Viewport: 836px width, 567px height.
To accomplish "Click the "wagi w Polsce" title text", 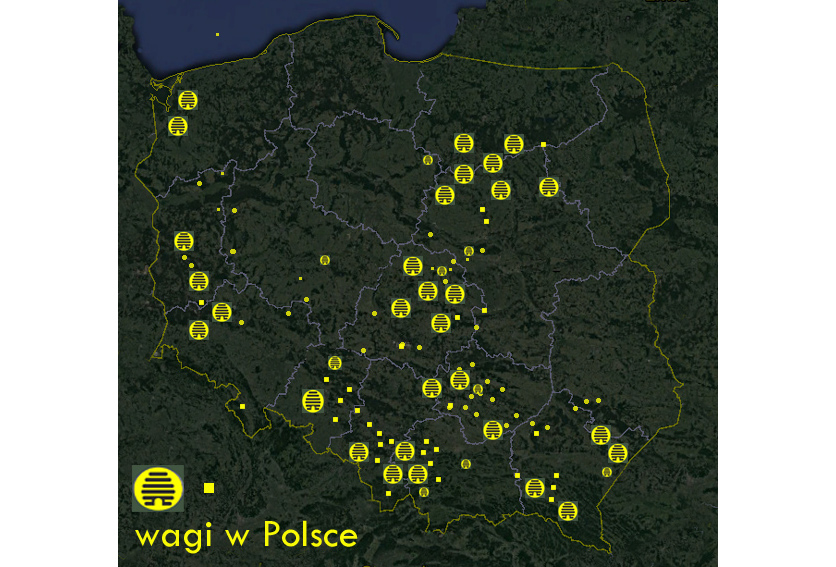I will click(246, 535).
